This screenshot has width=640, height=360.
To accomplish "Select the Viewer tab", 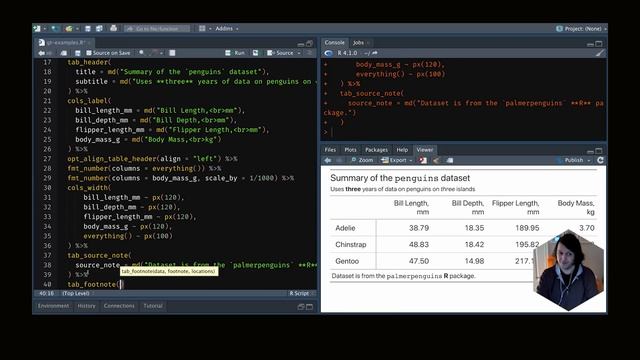I will point(424,150).
